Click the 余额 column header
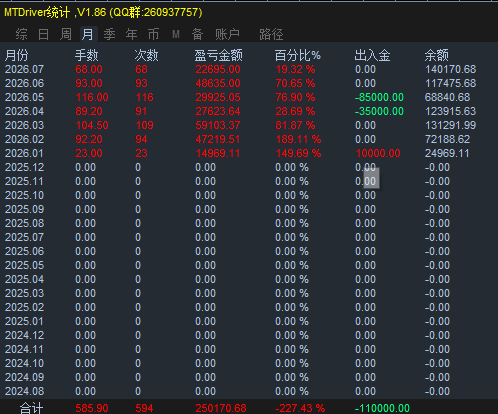 tap(437, 55)
